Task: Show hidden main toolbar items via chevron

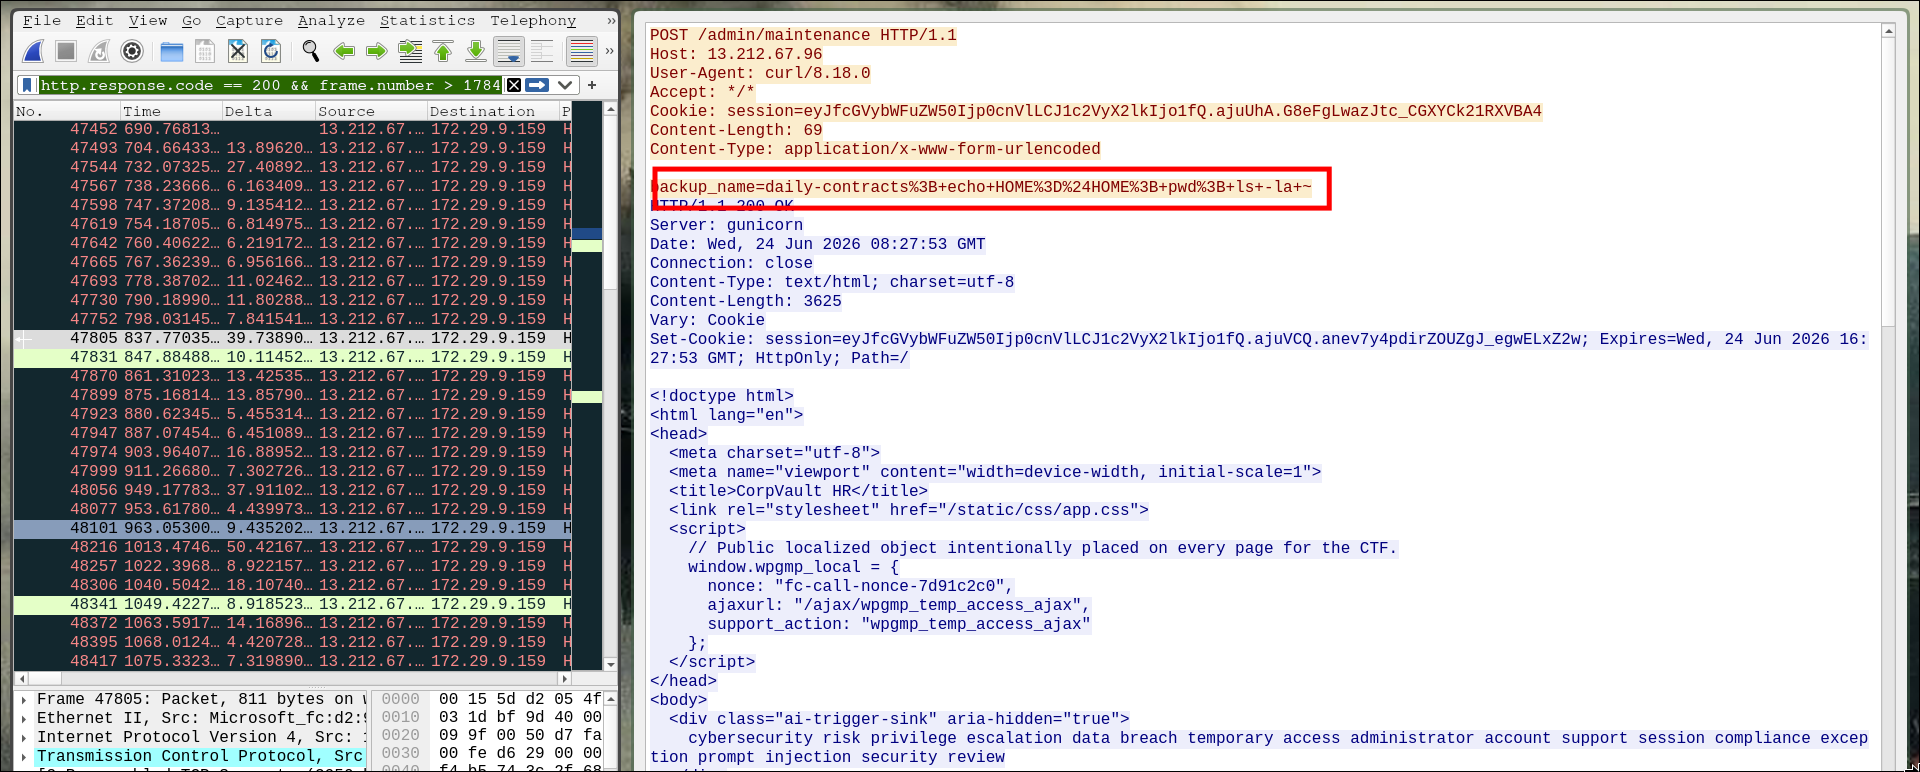Action: [x=609, y=51]
